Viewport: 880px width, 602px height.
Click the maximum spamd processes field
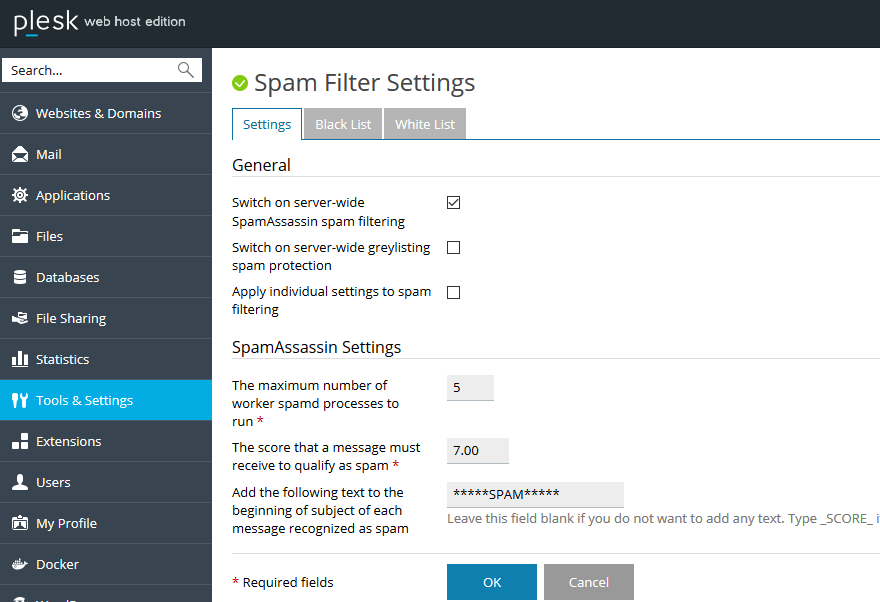[x=470, y=388]
